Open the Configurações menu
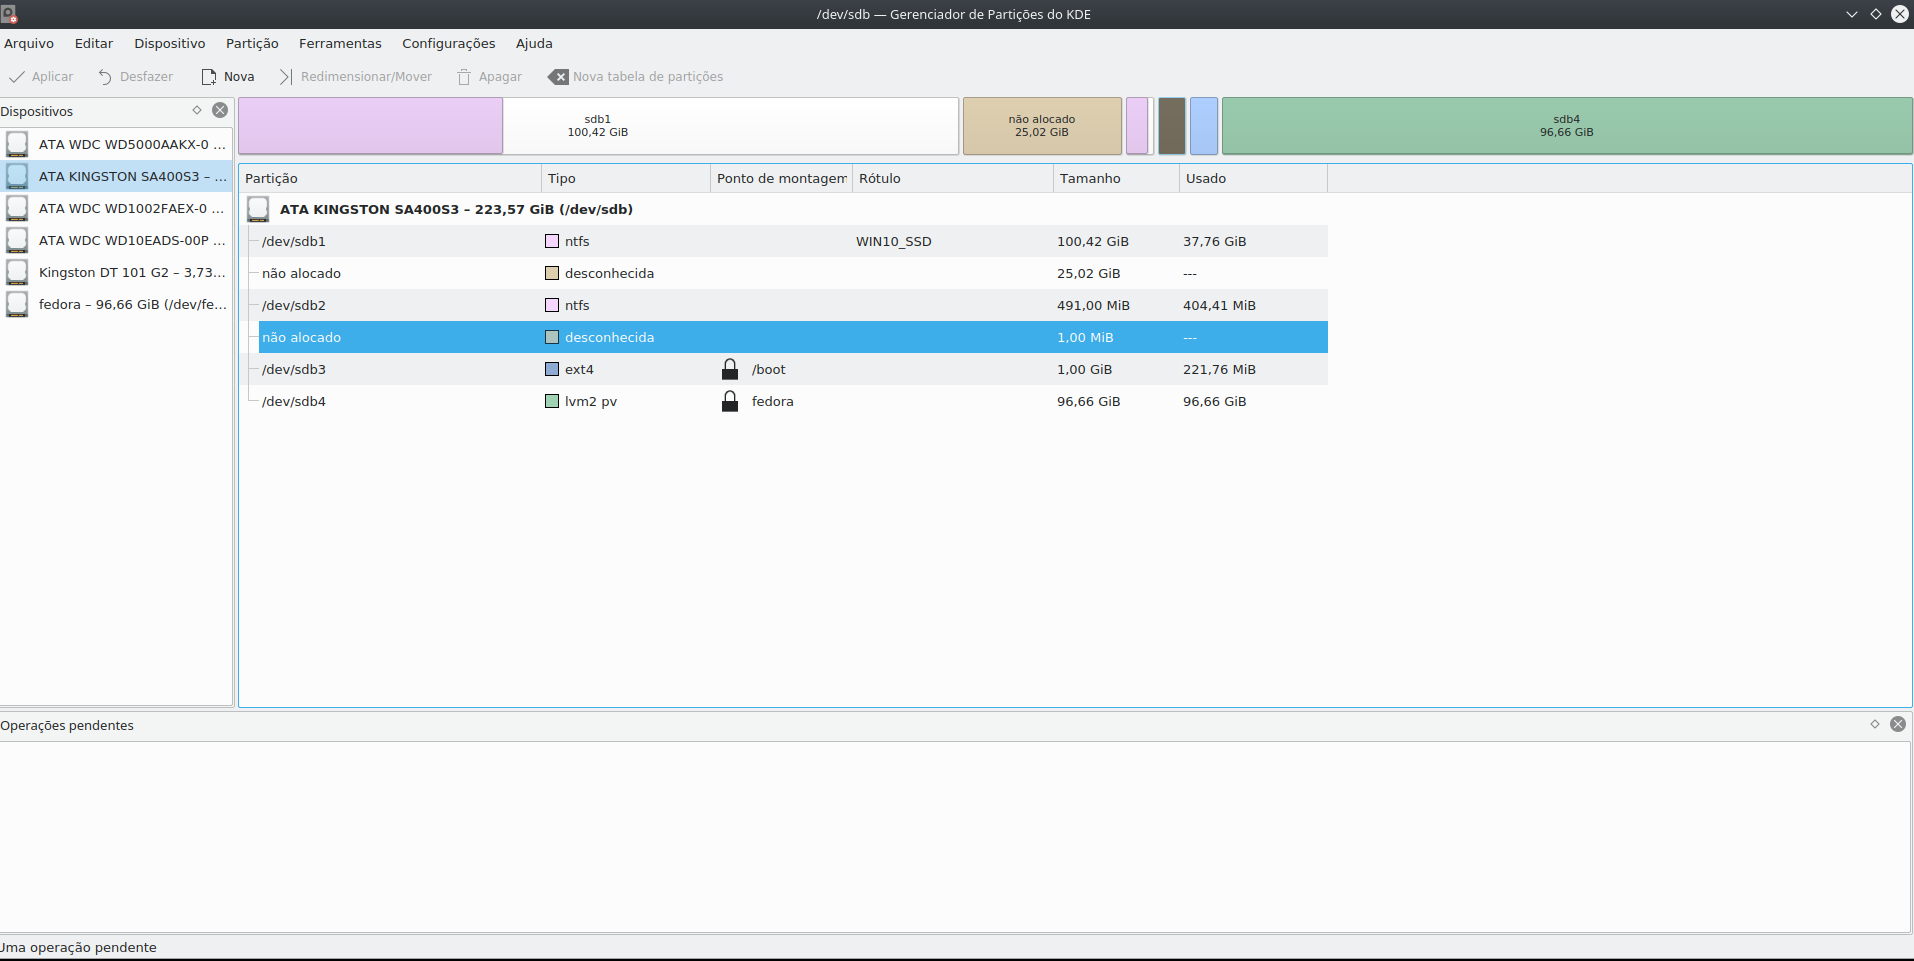This screenshot has height=961, width=1914. [448, 44]
